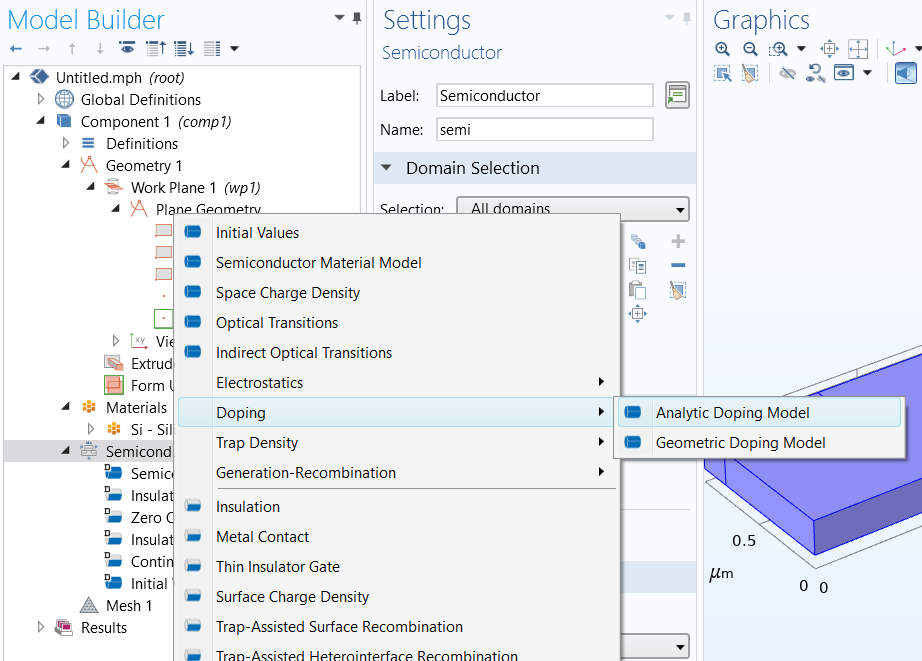Toggle Hide for Physics in Graphics toolbar
This screenshot has width=922, height=661.
point(788,73)
